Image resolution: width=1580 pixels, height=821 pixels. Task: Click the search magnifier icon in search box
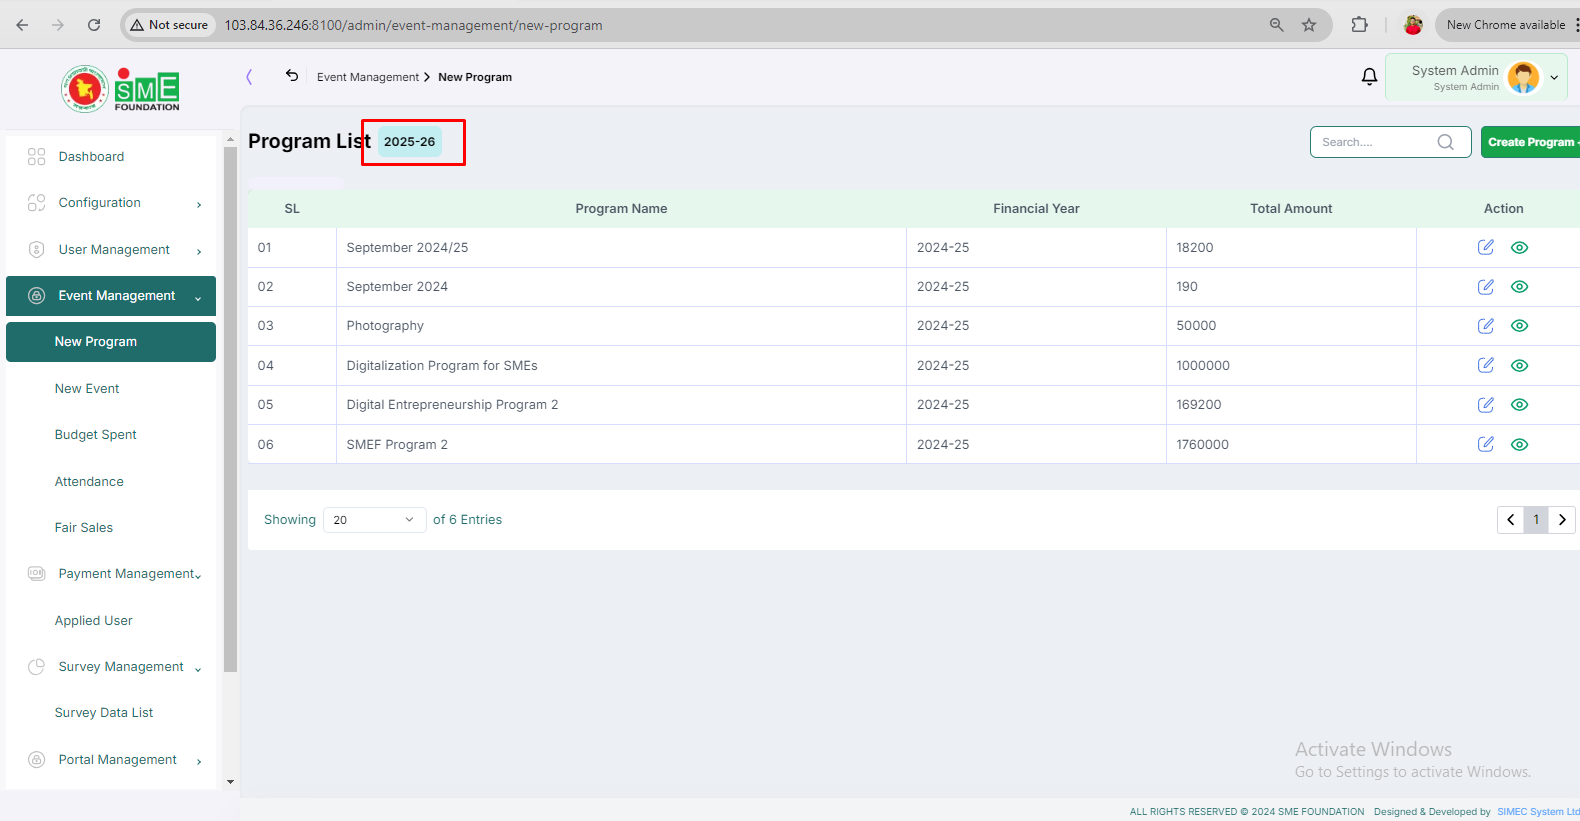pyautogui.click(x=1445, y=142)
